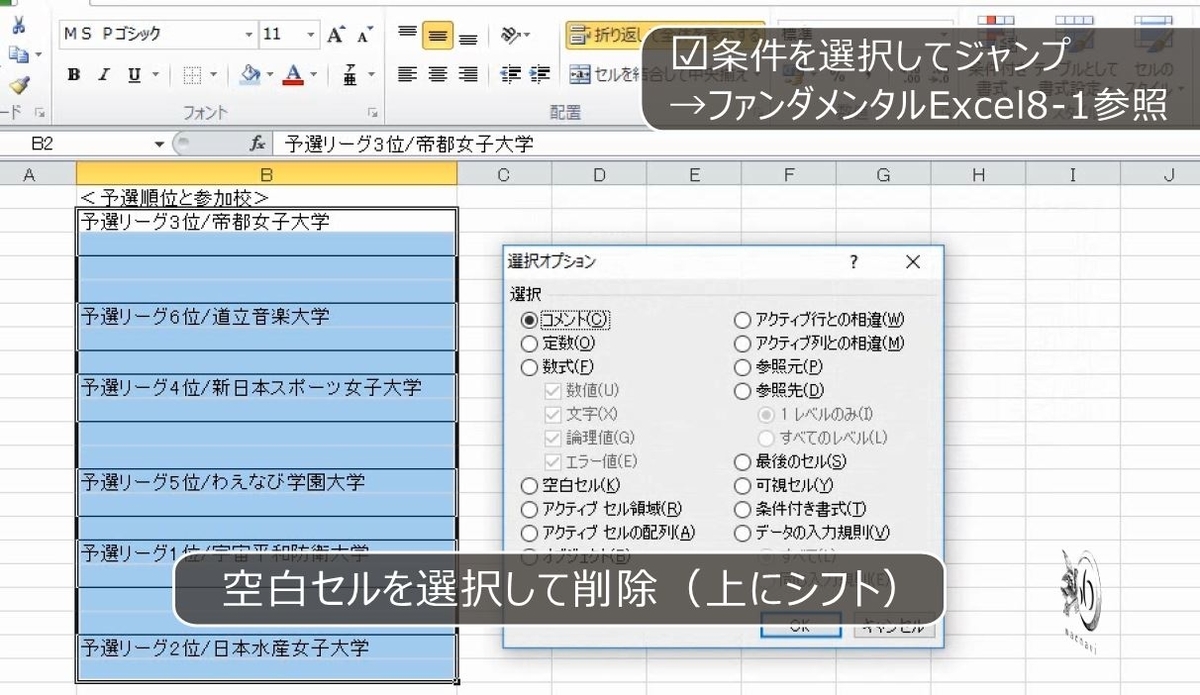This screenshot has height=695, width=1200.
Task: Select データの入力規則(V) radio button
Action: click(742, 533)
